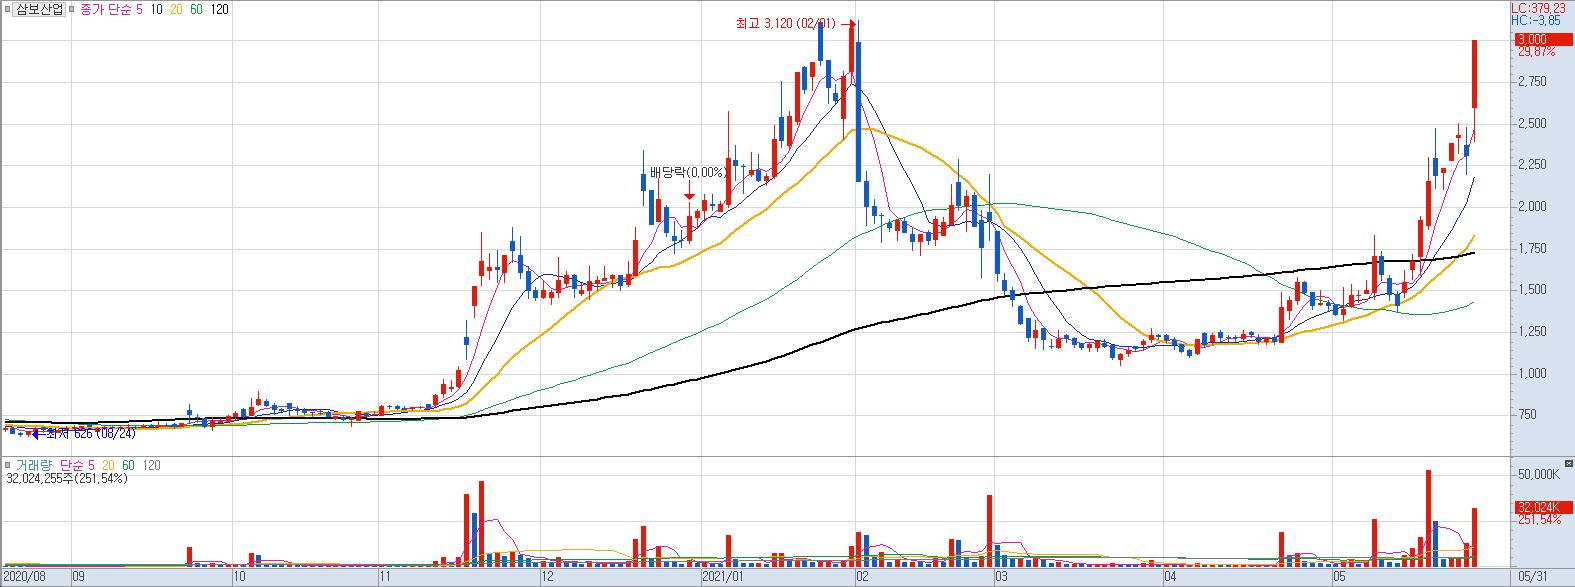Click the HC:-3.85 readout
1575x587 pixels.
point(1535,19)
